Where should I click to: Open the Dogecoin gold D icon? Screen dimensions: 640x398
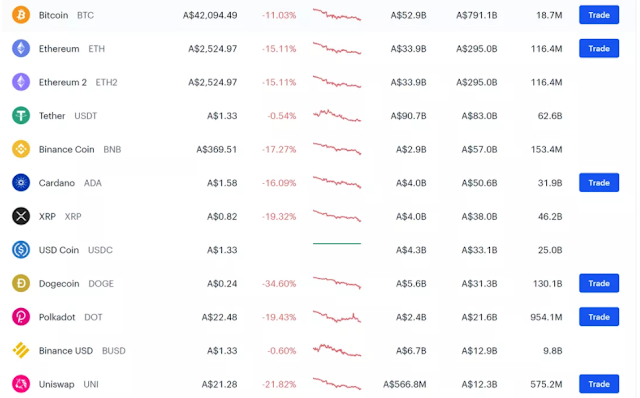21,283
